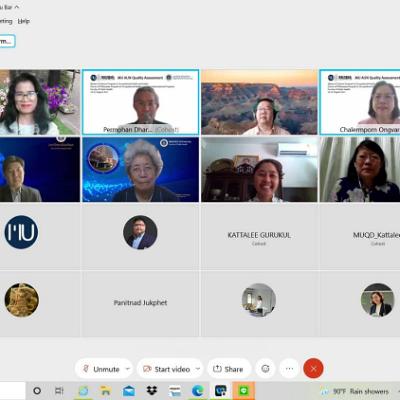Click the MU logo participant avatar
The width and height of the screenshot is (400, 400).
[x=21, y=232]
